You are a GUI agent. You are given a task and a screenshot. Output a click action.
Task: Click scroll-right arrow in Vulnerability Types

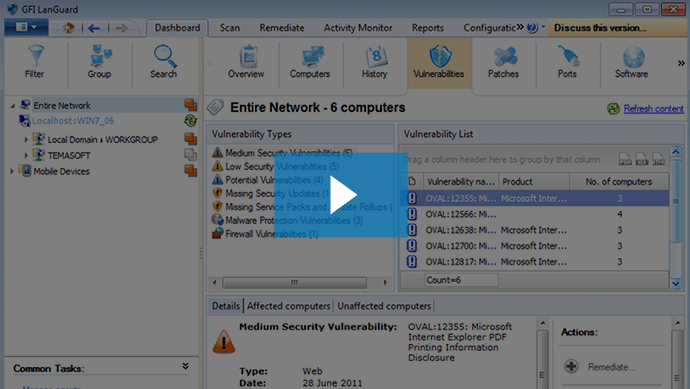(385, 283)
